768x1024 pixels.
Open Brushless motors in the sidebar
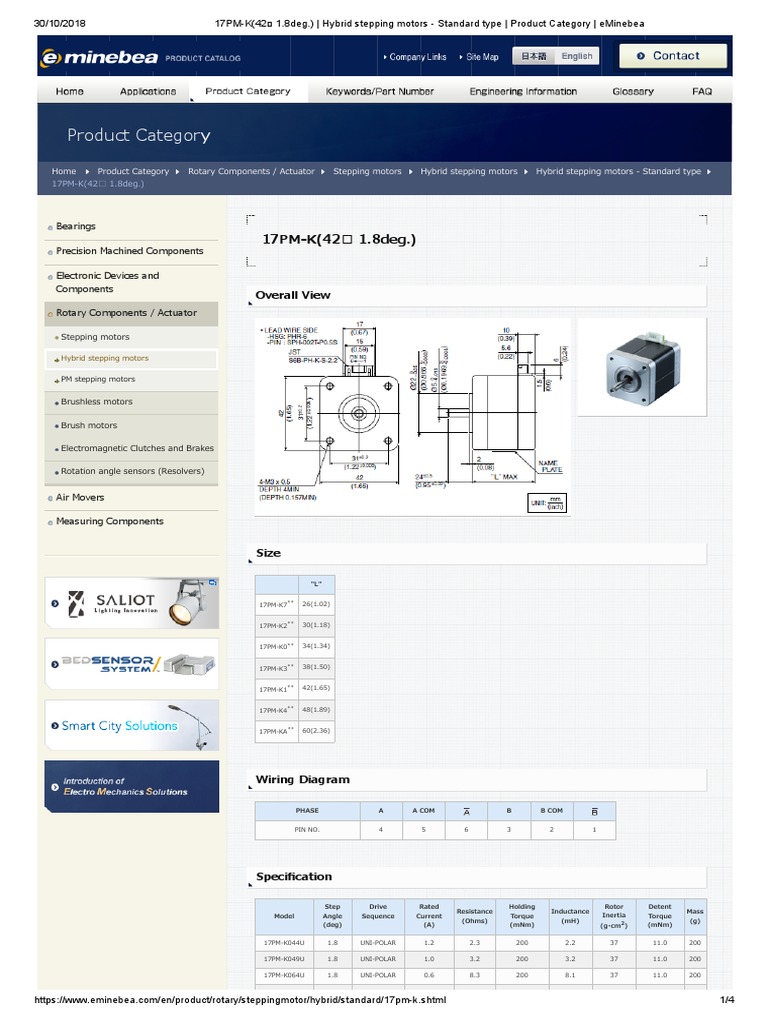97,402
